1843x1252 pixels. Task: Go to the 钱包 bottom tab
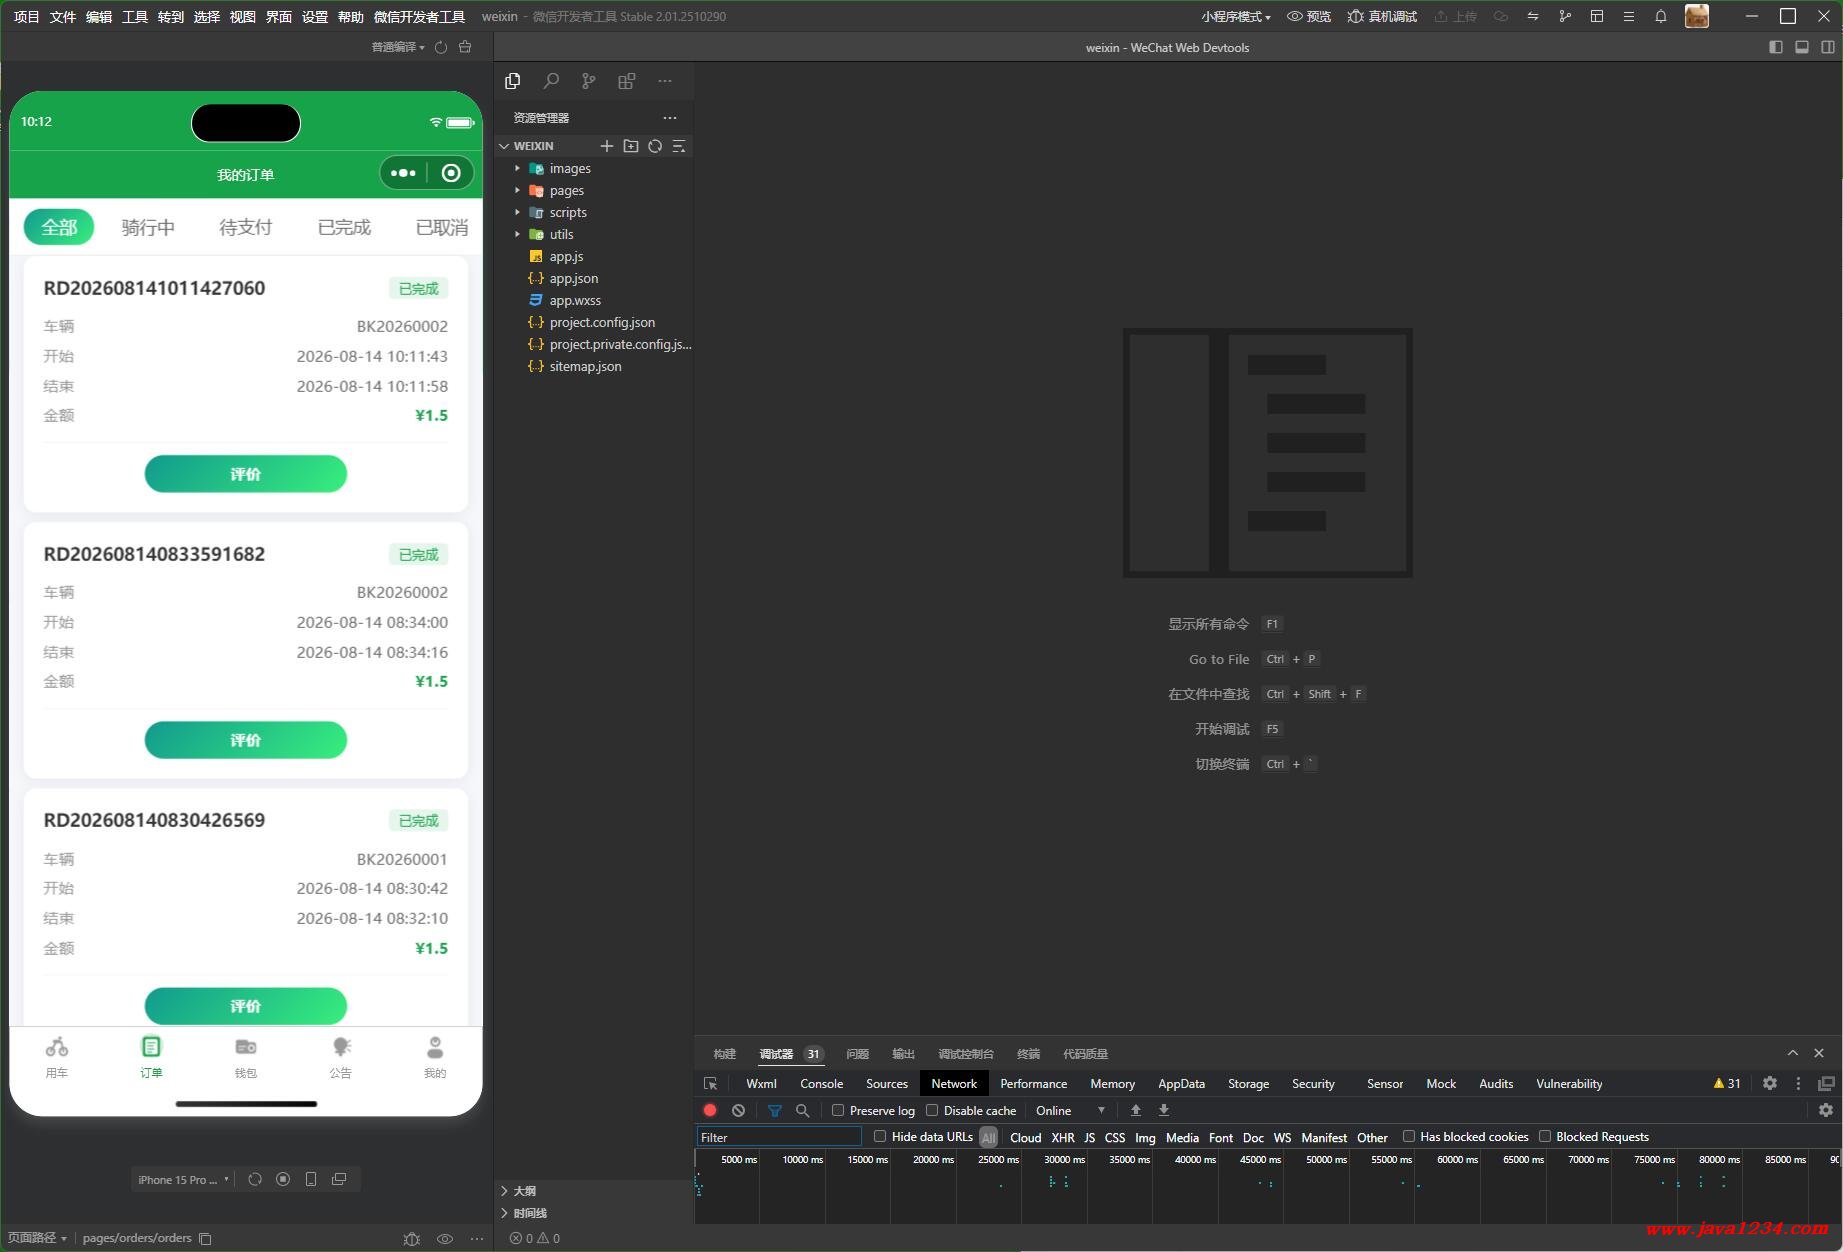click(246, 1057)
